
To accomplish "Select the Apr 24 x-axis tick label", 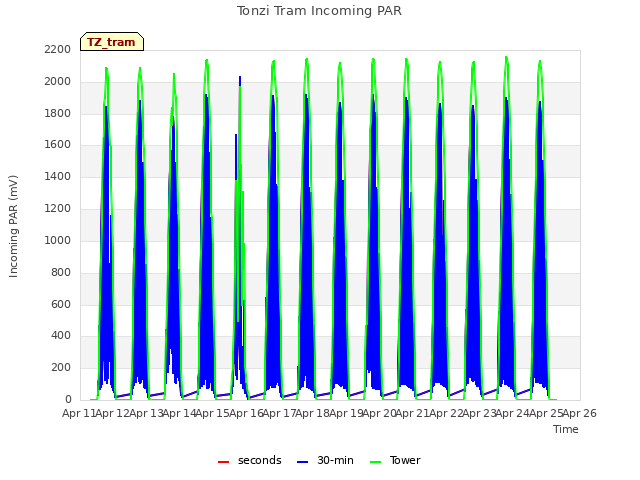I will (513, 413).
